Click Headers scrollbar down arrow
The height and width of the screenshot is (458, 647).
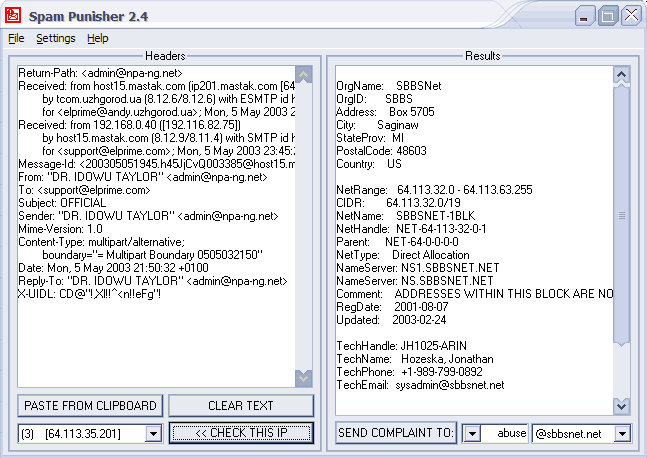(304, 378)
